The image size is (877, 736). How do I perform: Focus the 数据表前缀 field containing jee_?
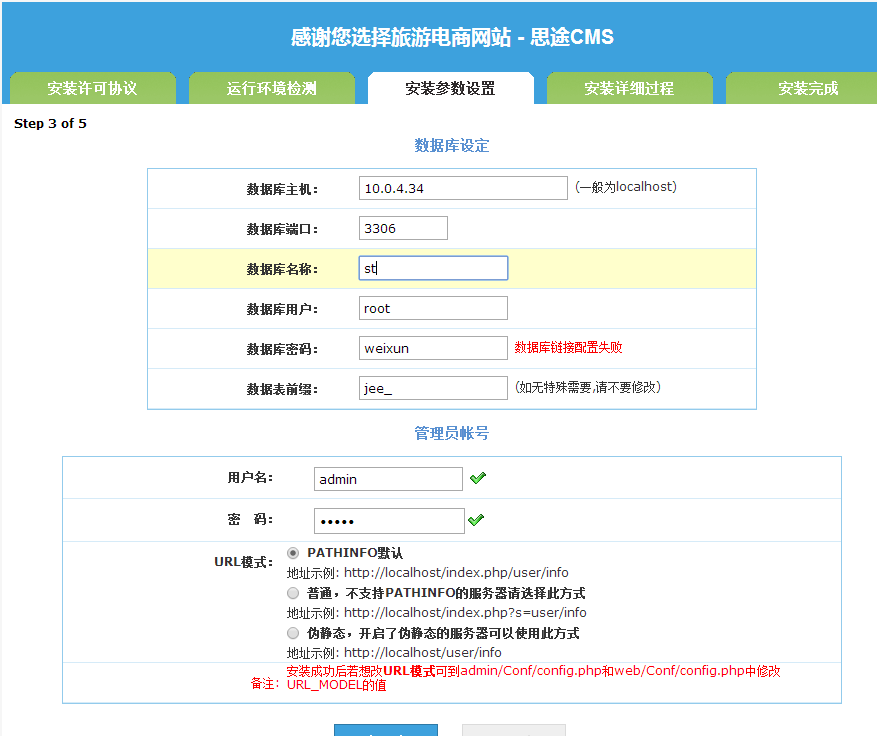433,388
